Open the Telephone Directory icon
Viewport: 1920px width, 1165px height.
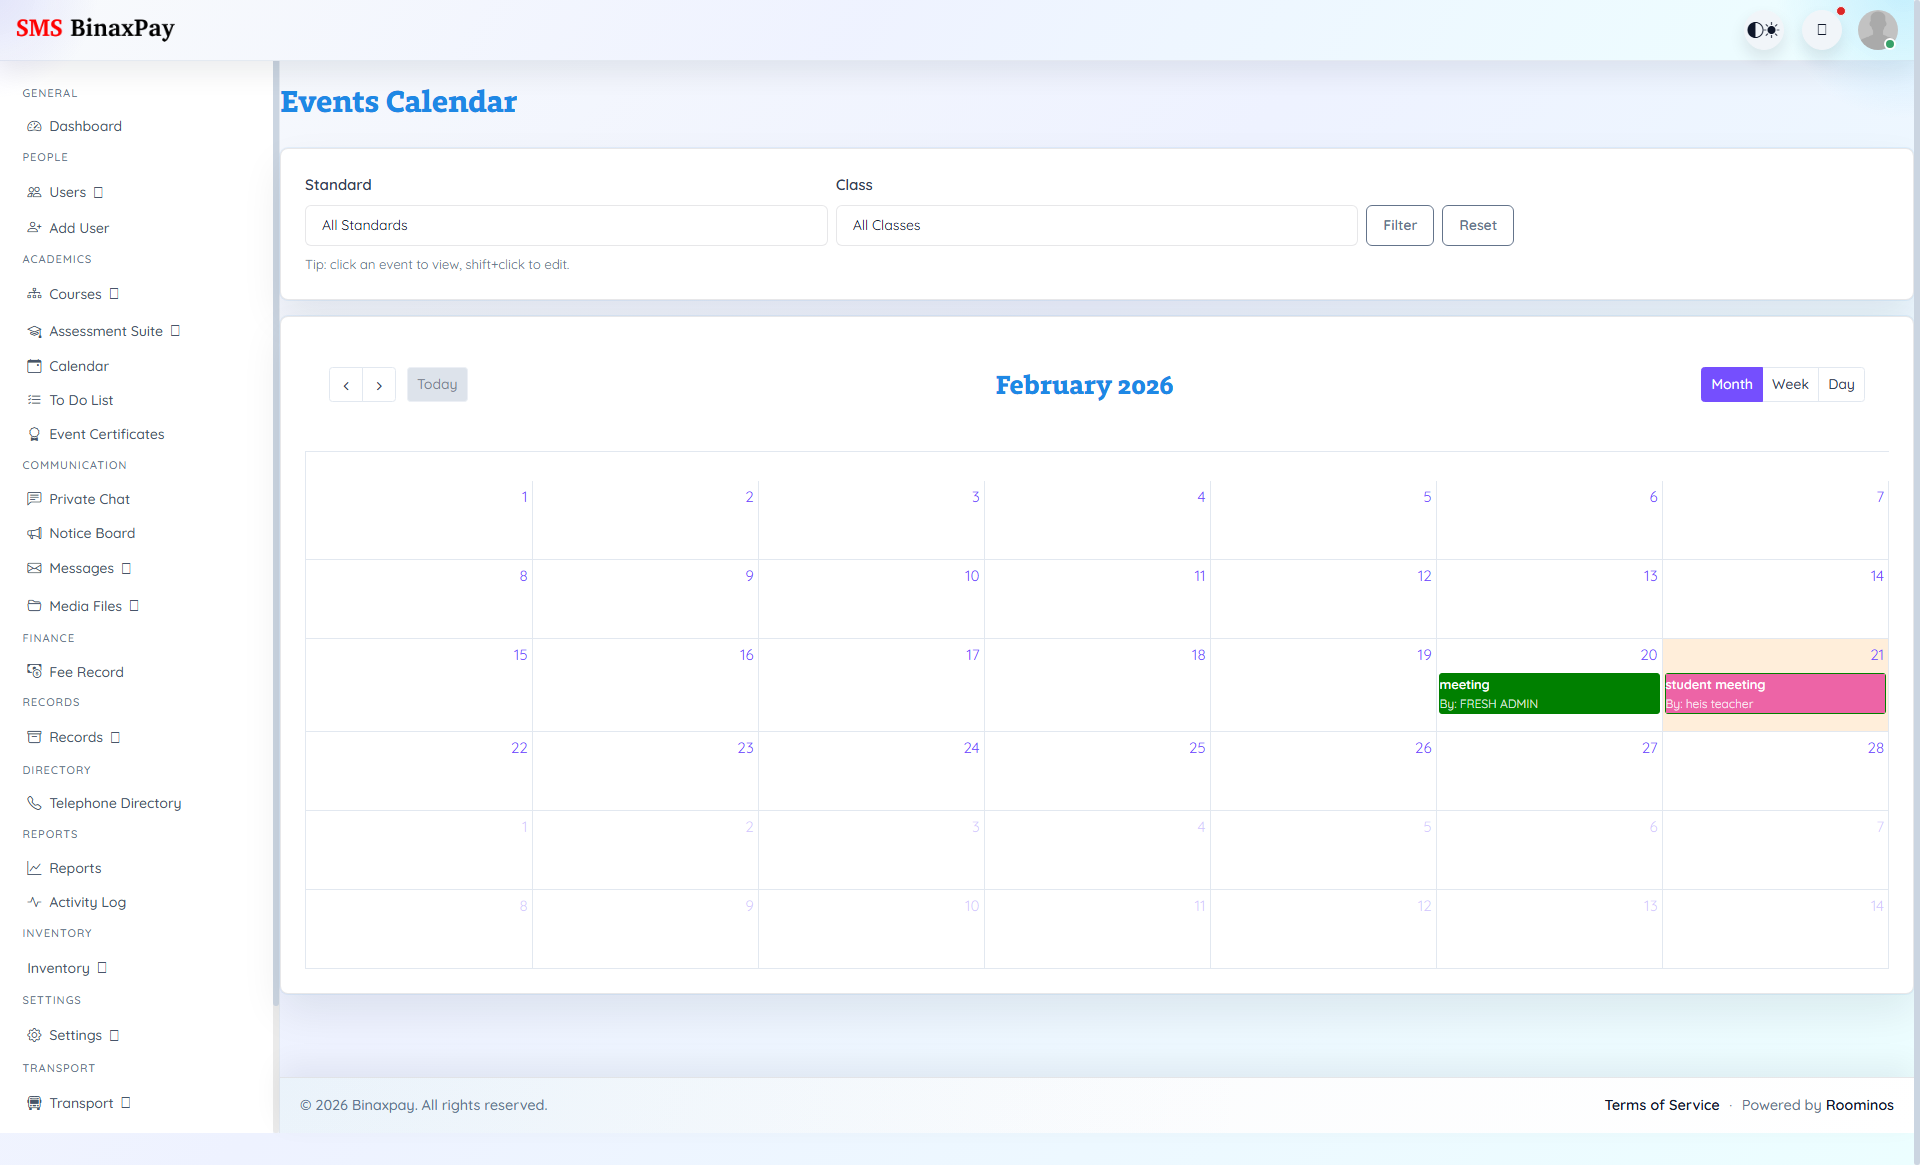click(x=35, y=803)
